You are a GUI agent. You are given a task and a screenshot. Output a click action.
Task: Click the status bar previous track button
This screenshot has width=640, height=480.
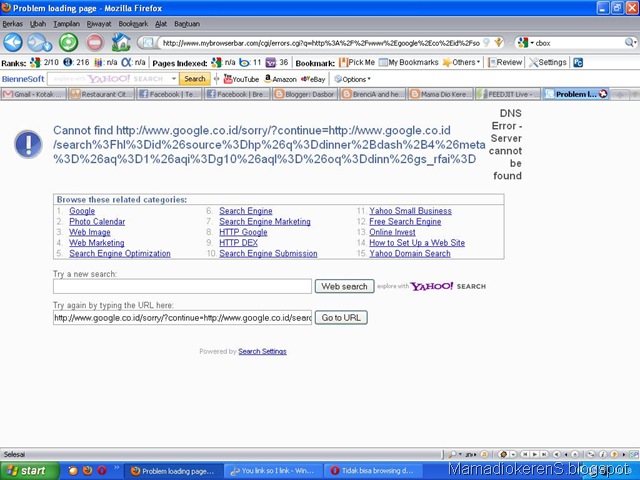tap(525, 454)
